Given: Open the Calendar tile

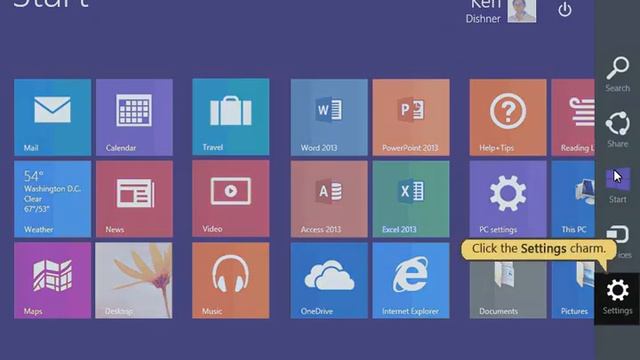Looking at the screenshot, I should pos(134,118).
